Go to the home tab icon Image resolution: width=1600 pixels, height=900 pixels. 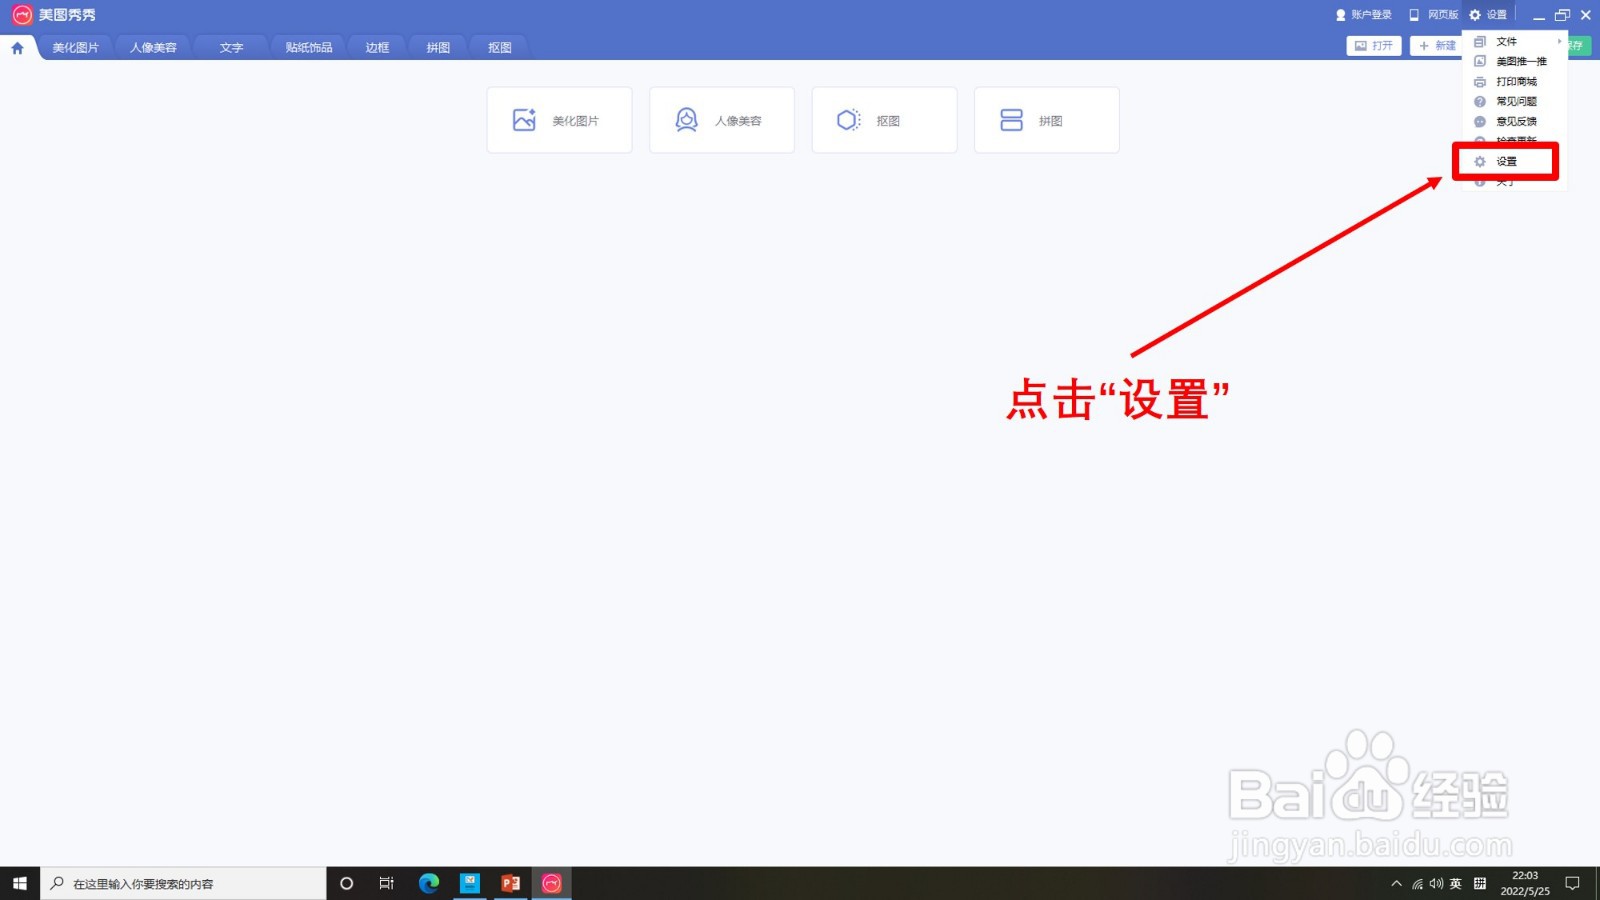tap(17, 47)
